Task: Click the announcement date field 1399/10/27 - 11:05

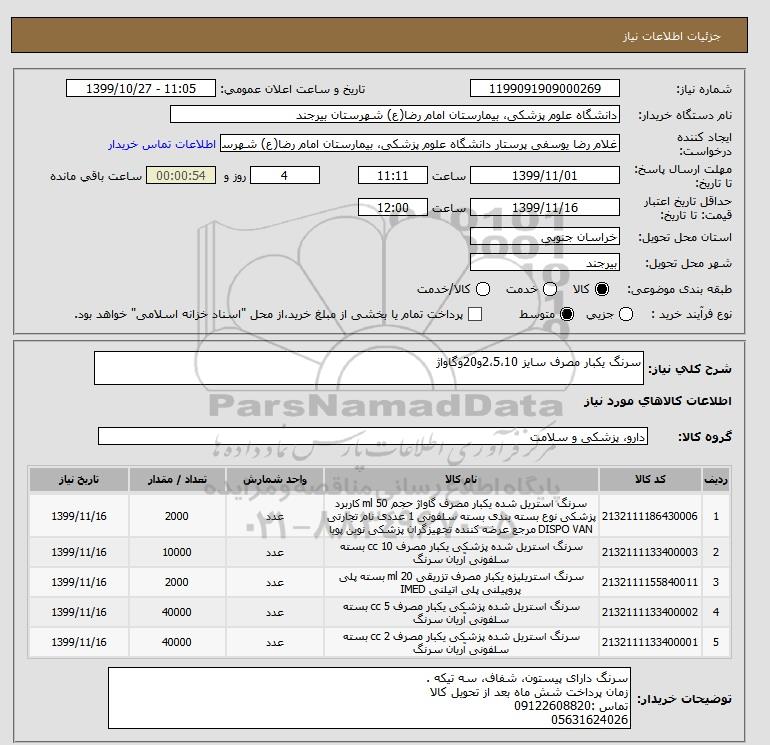Action: click(x=141, y=88)
